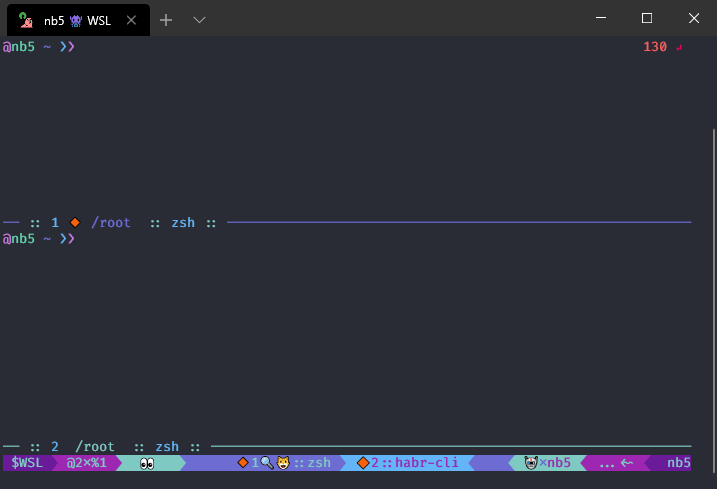717x489 pixels.
Task: Click the cat emoji in window 1 entry
Action: [284, 463]
